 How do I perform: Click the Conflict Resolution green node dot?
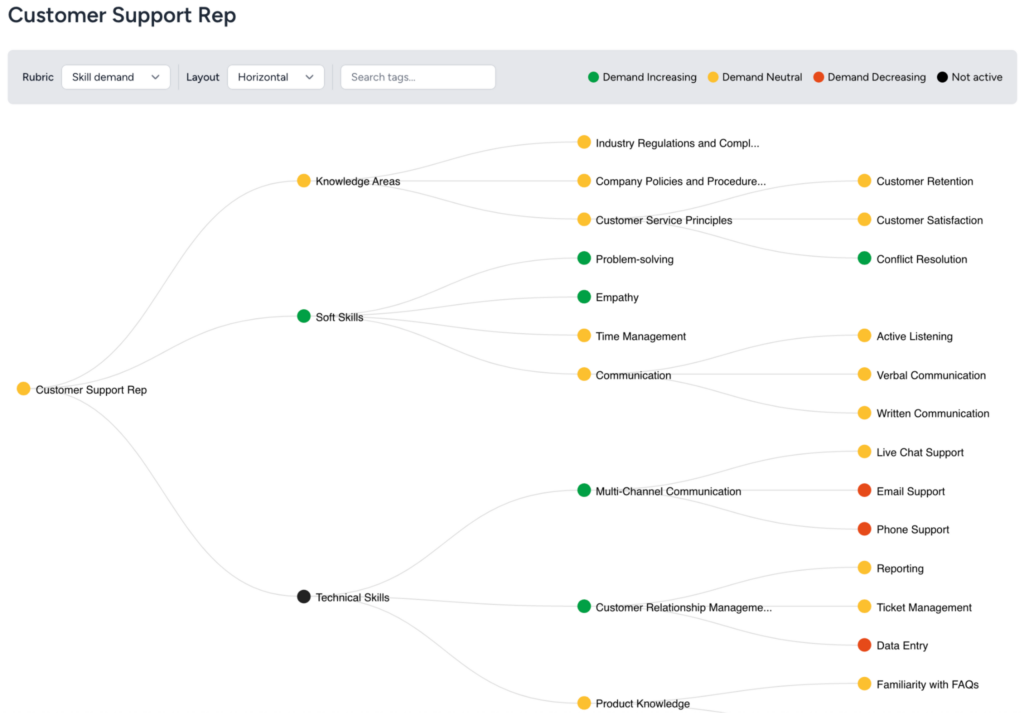[x=864, y=259]
